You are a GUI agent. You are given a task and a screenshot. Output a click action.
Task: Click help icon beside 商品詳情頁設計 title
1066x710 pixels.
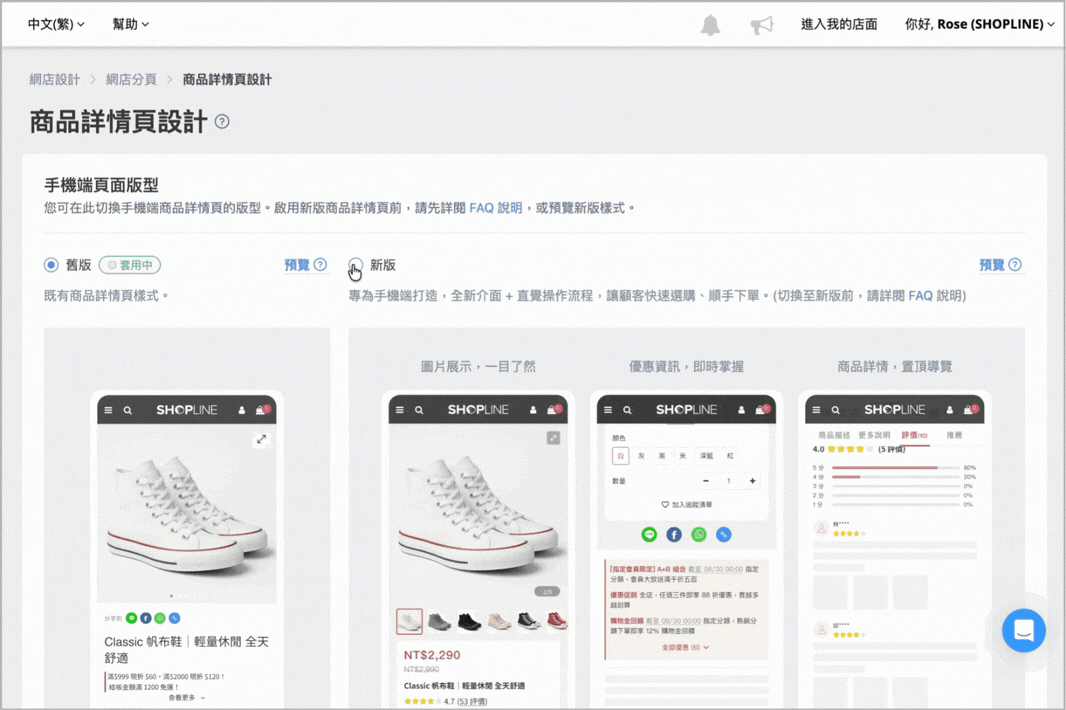coord(222,122)
